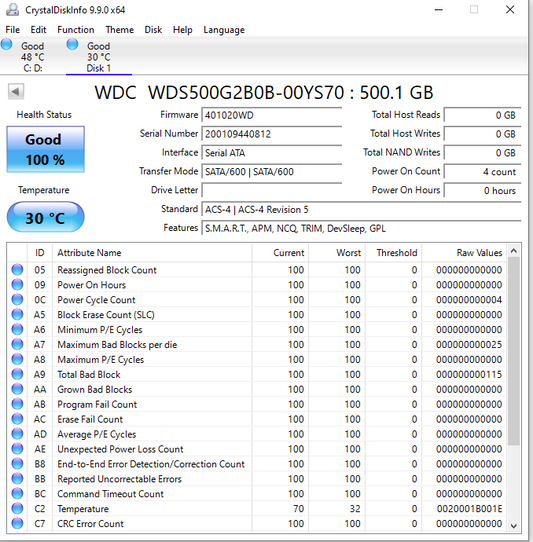This screenshot has height=542, width=533.
Task: Click the Good 100 % health status button
Action: point(45,149)
